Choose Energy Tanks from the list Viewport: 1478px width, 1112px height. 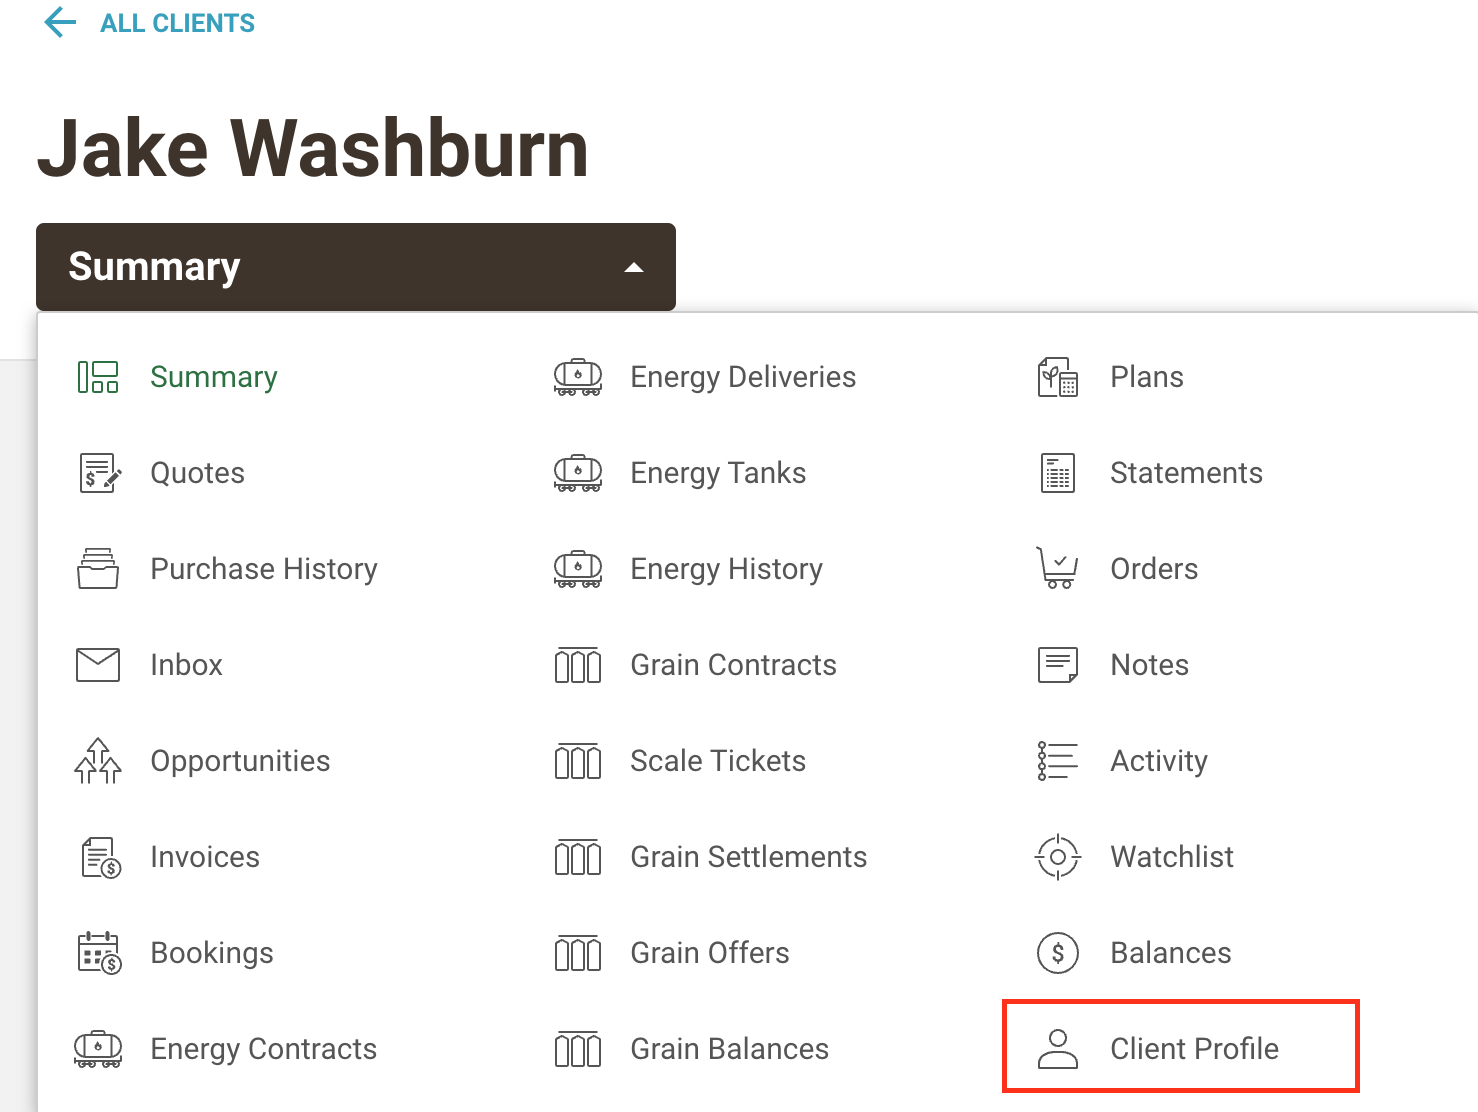click(x=718, y=473)
